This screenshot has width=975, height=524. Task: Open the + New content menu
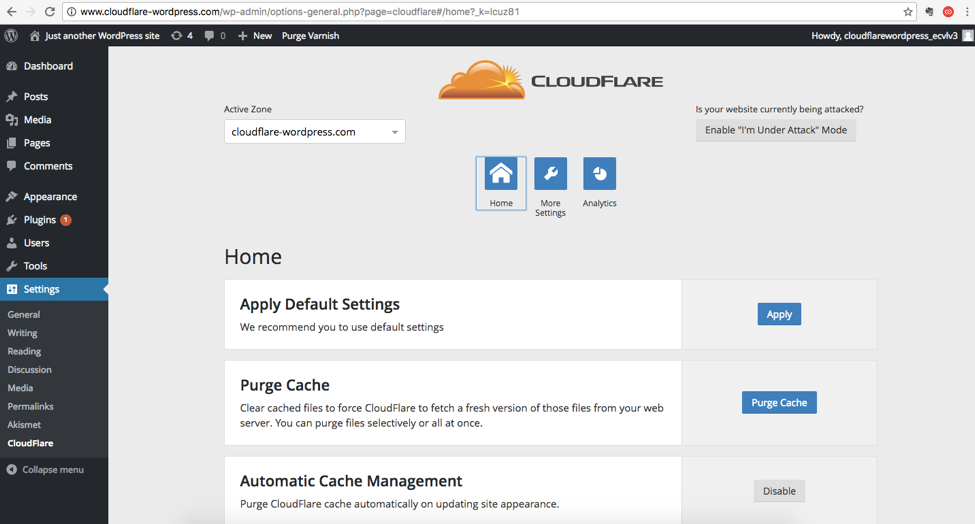(x=255, y=35)
